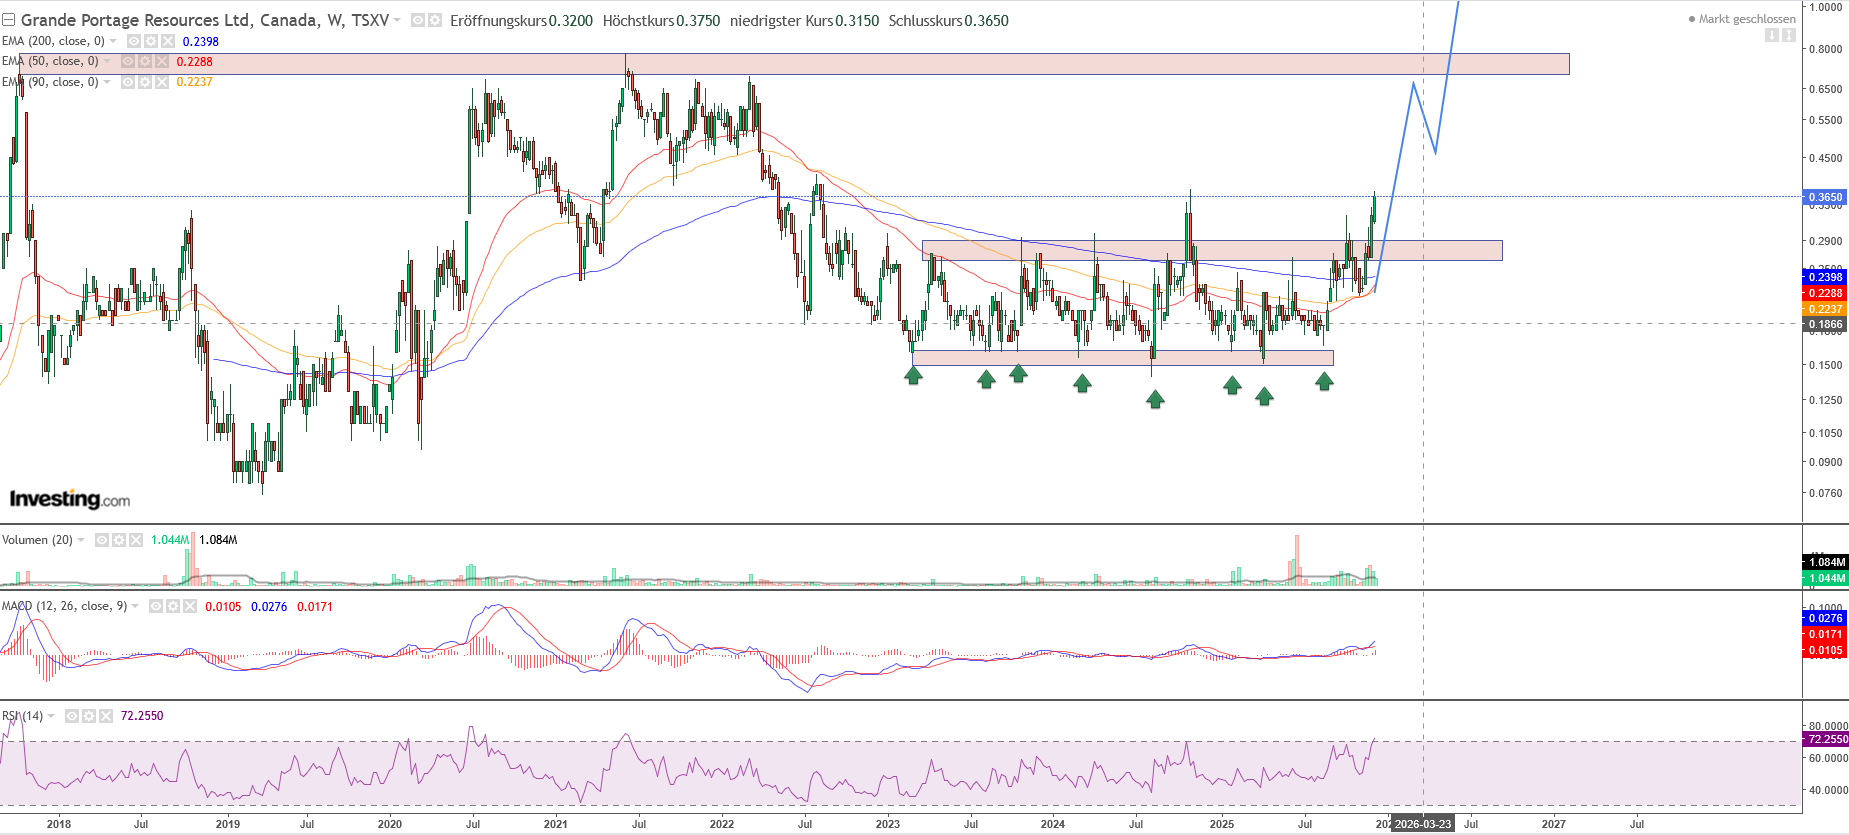
Task: Toggle visibility eye of MACD indicator
Action: [156, 606]
